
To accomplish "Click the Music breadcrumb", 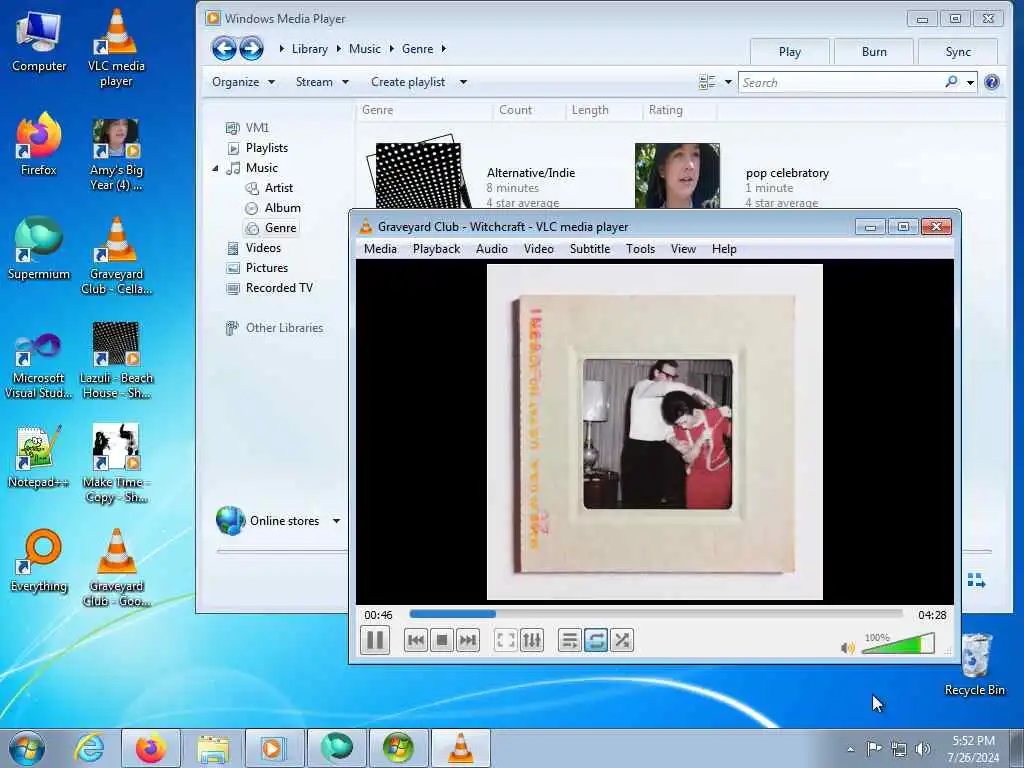I will click(364, 49).
